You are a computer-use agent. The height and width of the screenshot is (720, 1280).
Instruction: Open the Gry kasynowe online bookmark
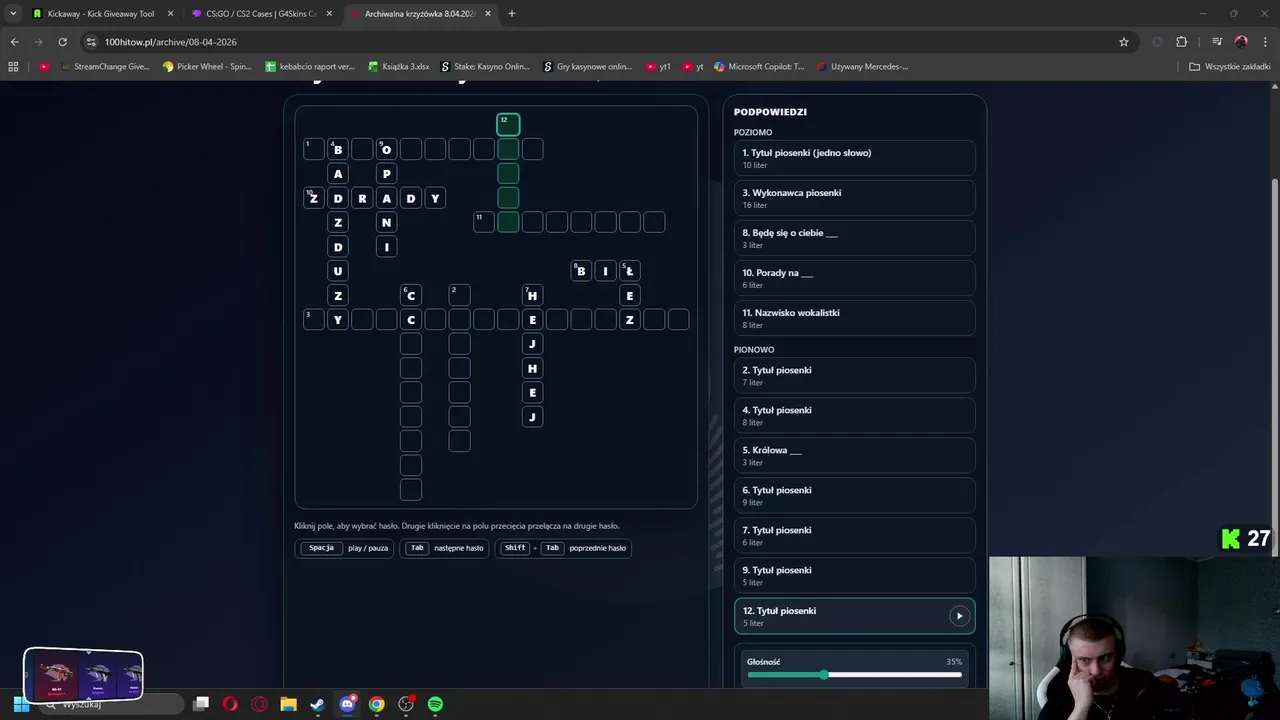(x=588, y=67)
